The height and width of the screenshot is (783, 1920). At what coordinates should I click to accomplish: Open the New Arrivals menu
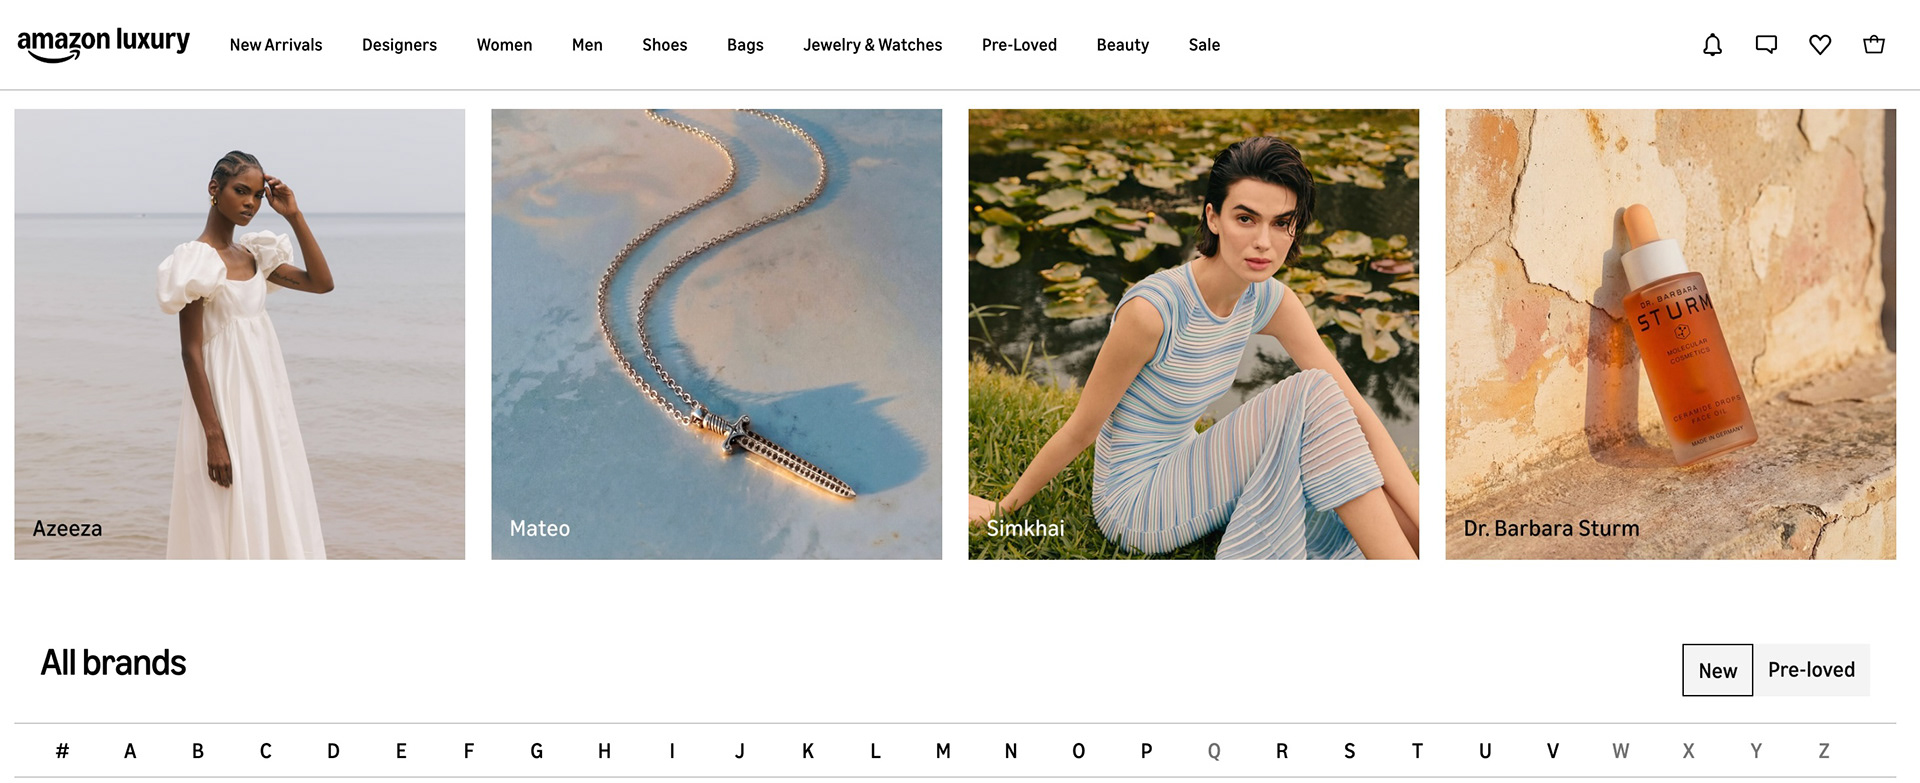[x=276, y=45]
